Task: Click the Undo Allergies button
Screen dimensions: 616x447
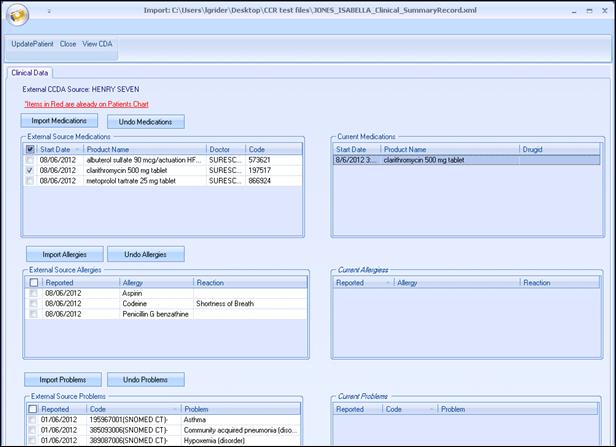Action: tap(146, 254)
